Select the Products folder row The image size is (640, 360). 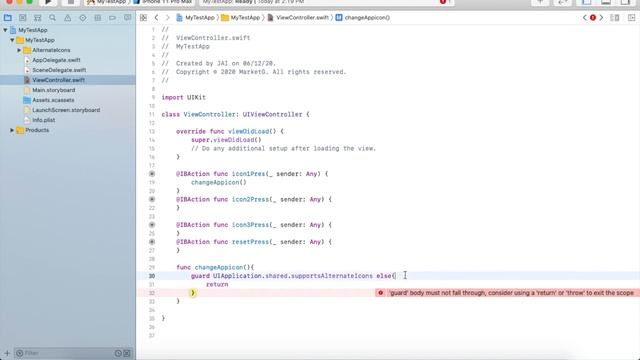click(x=37, y=130)
